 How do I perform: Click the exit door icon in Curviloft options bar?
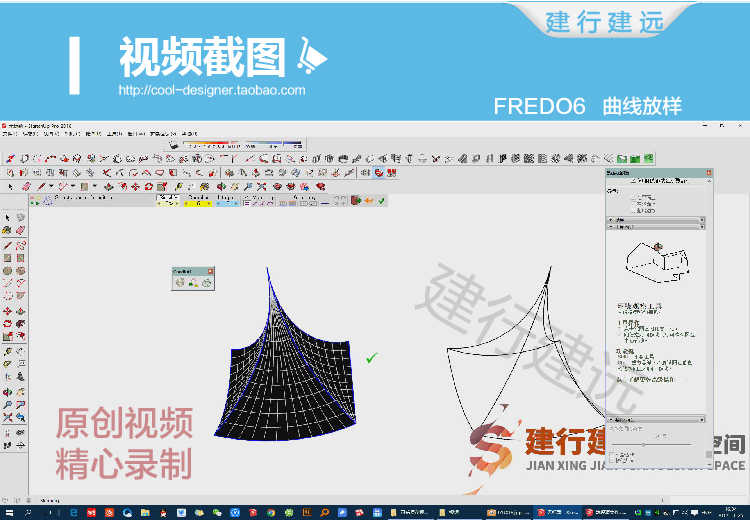(356, 201)
